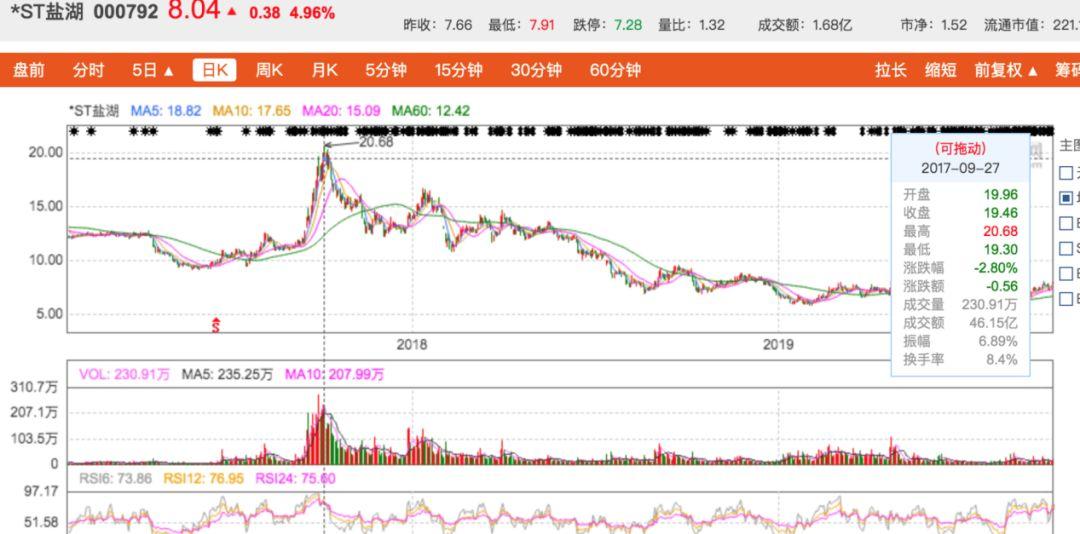Click the 4.96% change percentage
The image size is (1080, 534).
click(312, 12)
